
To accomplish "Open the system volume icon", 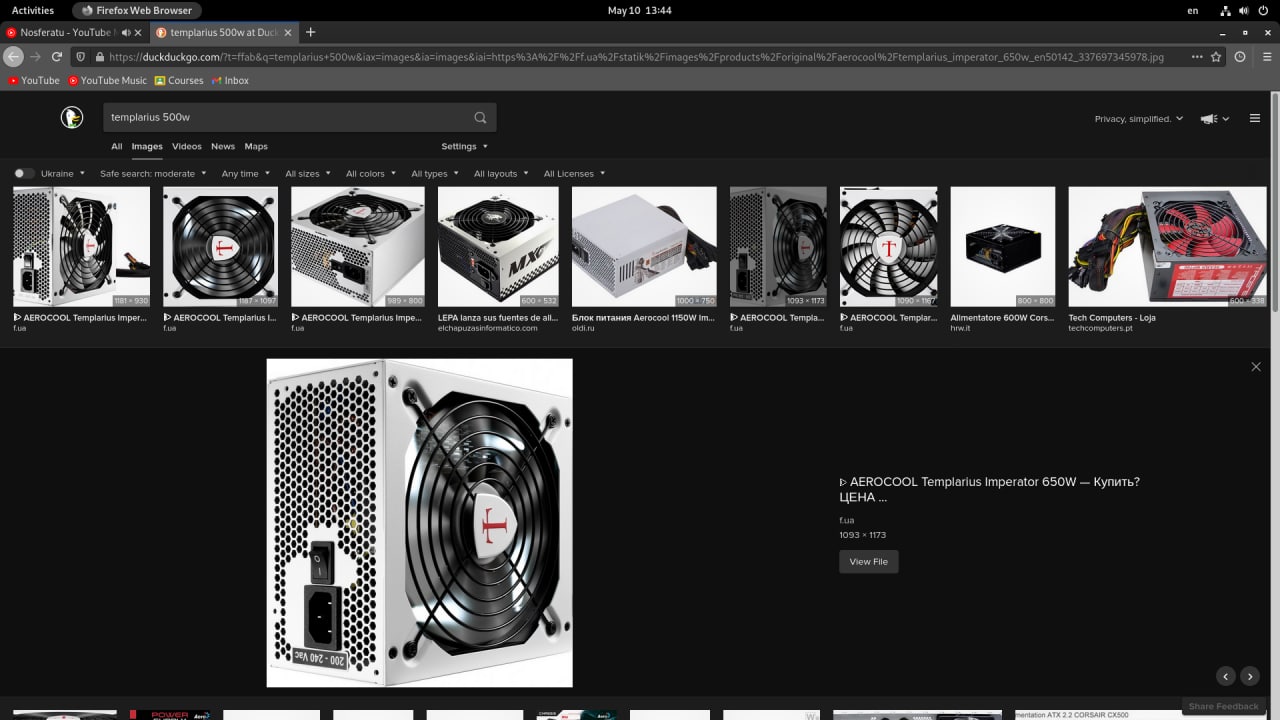I will (1244, 10).
